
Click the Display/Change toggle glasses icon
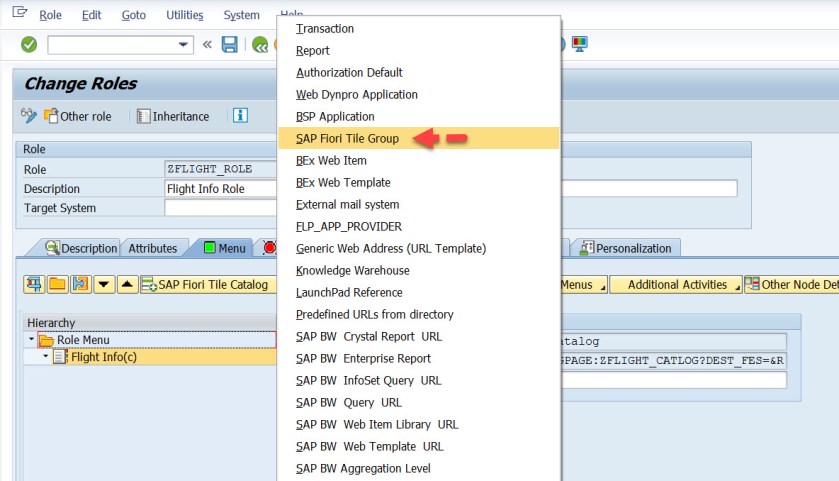tap(28, 116)
